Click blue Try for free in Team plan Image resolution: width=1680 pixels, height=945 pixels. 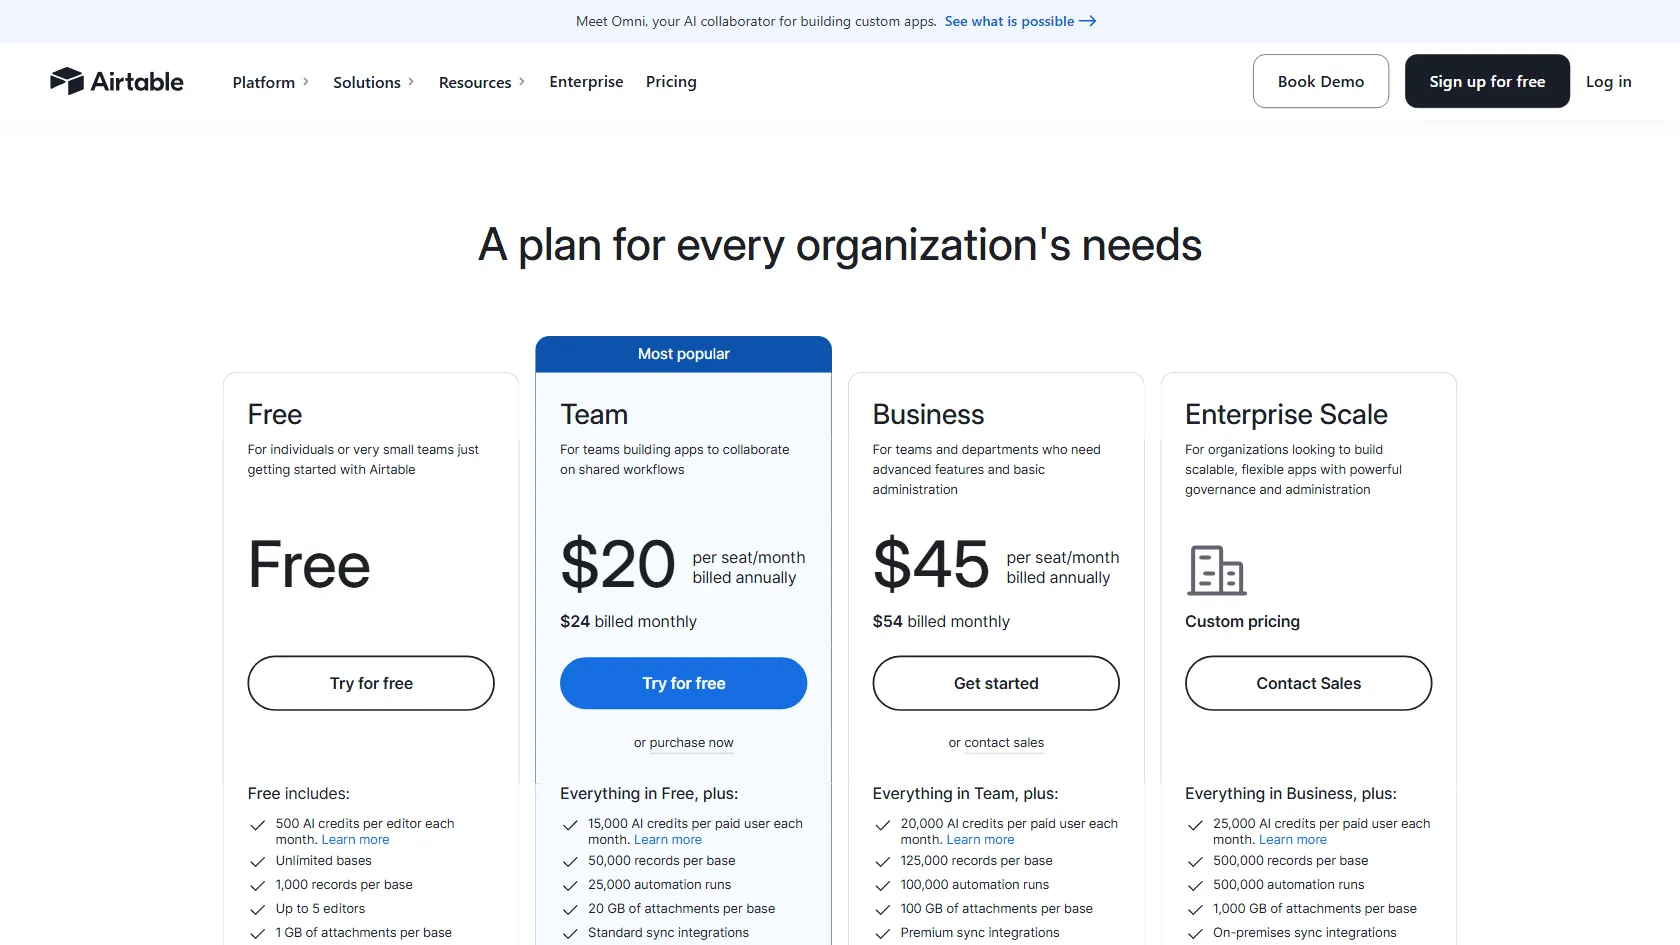coord(684,683)
